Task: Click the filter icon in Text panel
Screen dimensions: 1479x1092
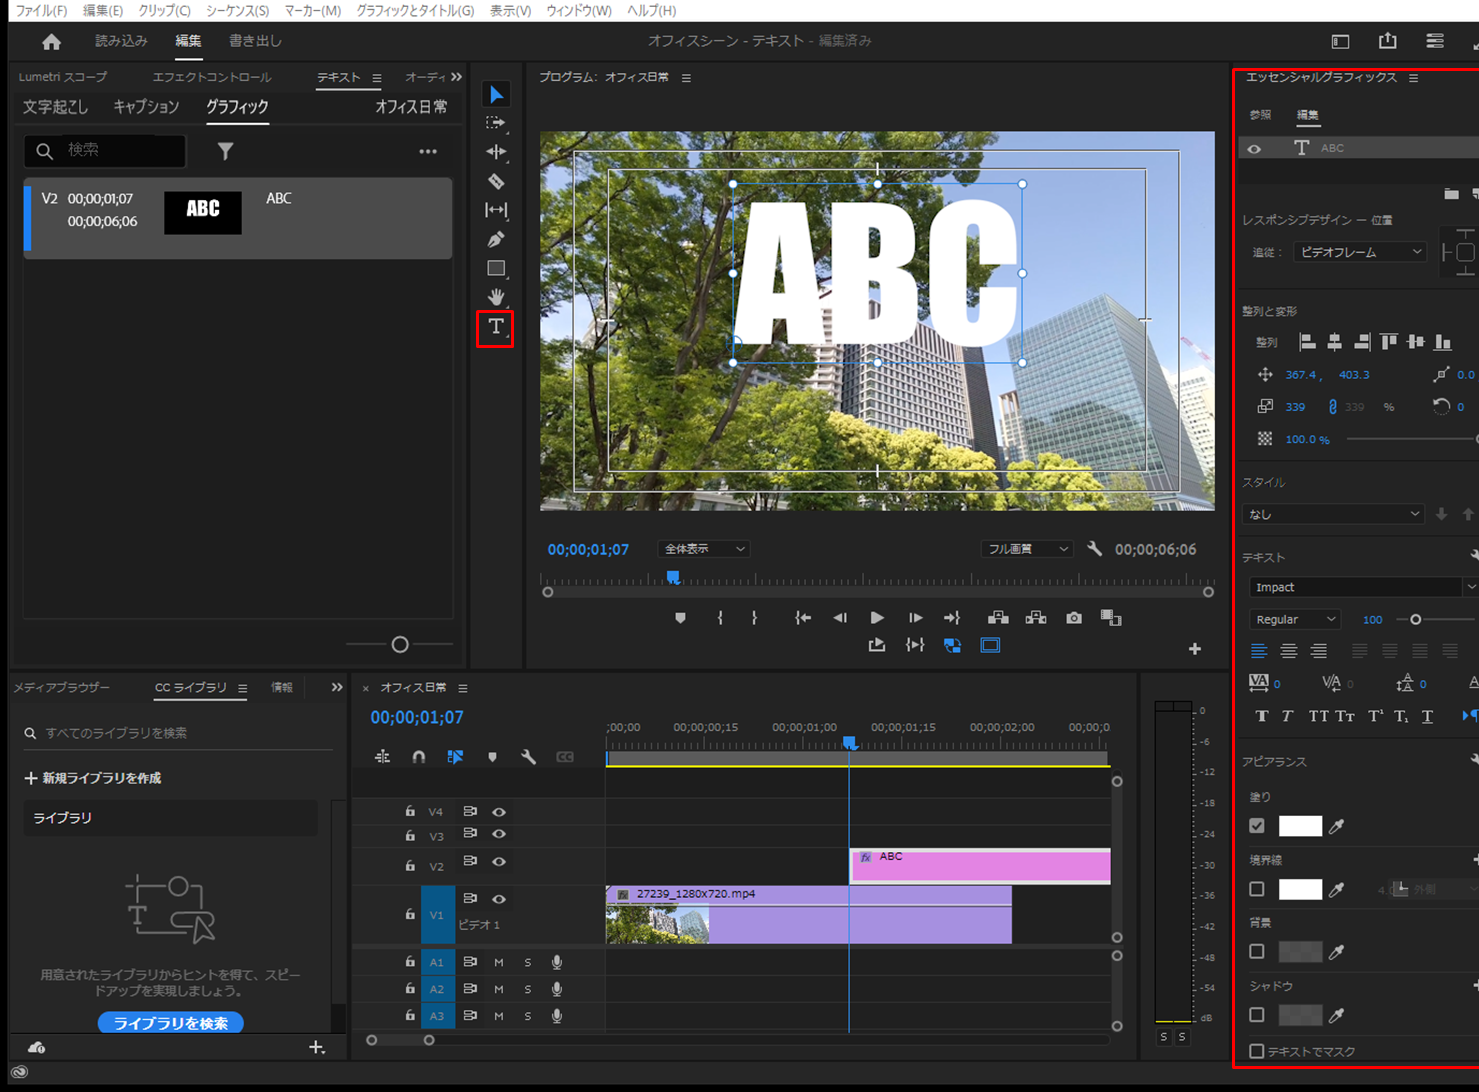Action: coord(225,151)
